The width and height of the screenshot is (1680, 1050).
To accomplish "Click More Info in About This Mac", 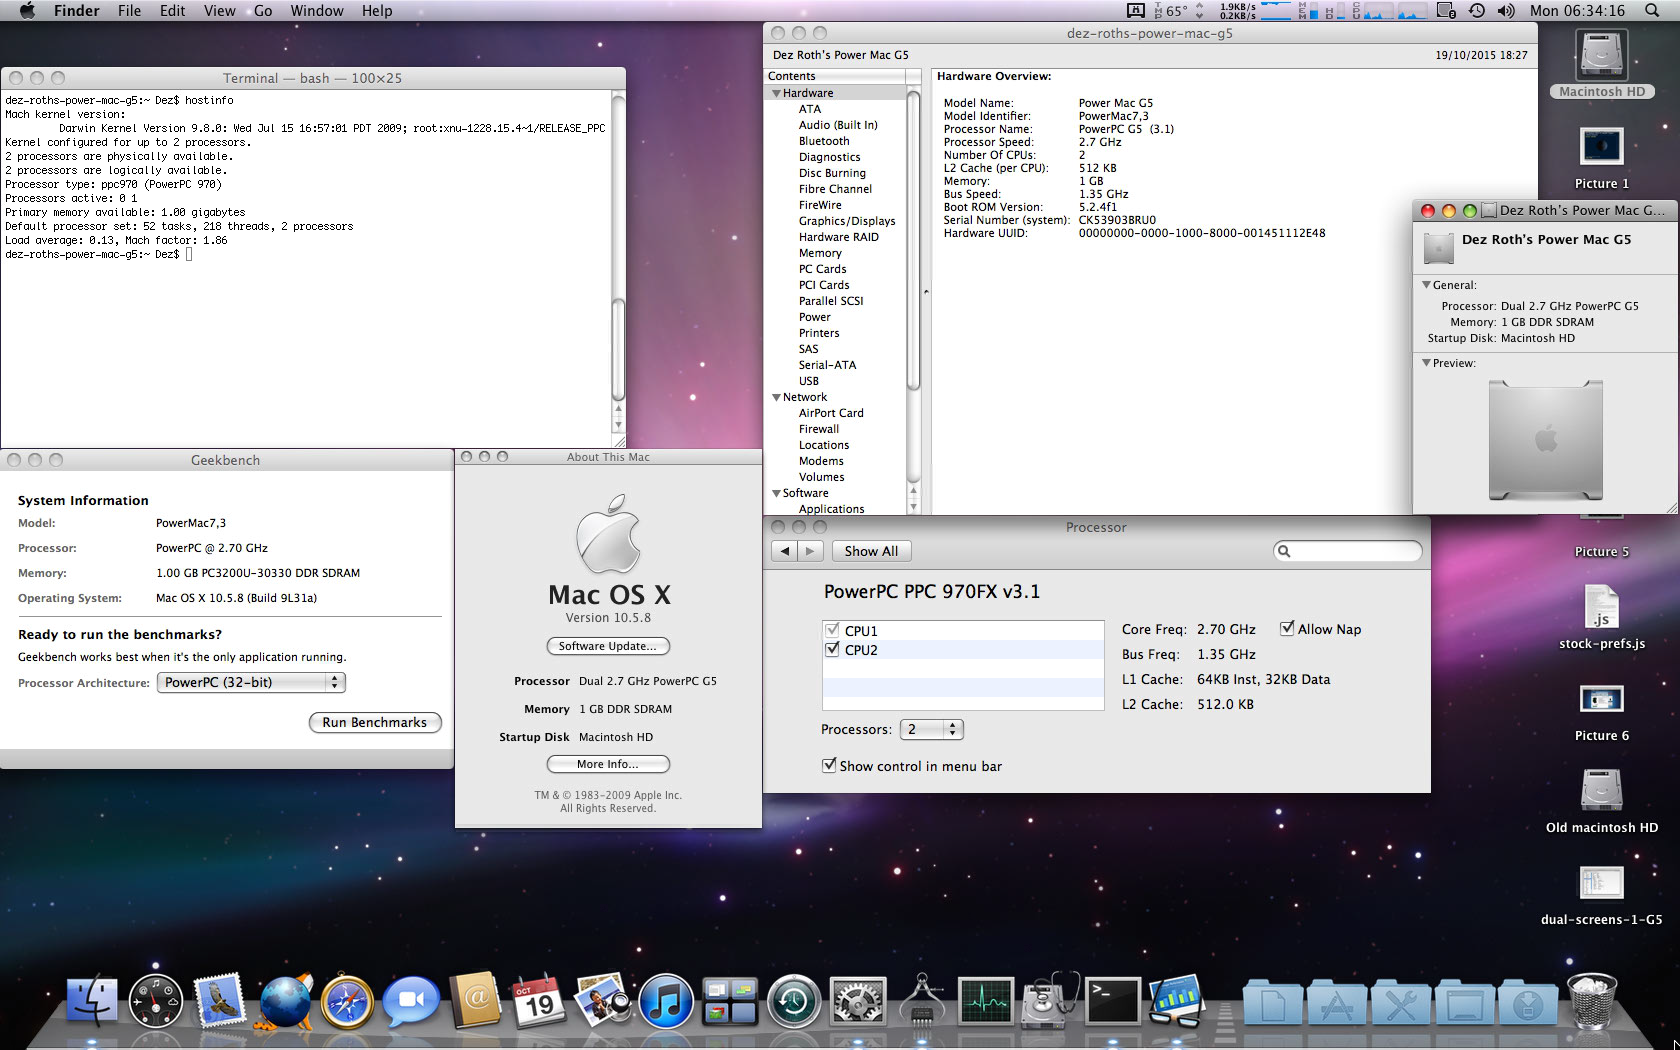I will pos(608,764).
